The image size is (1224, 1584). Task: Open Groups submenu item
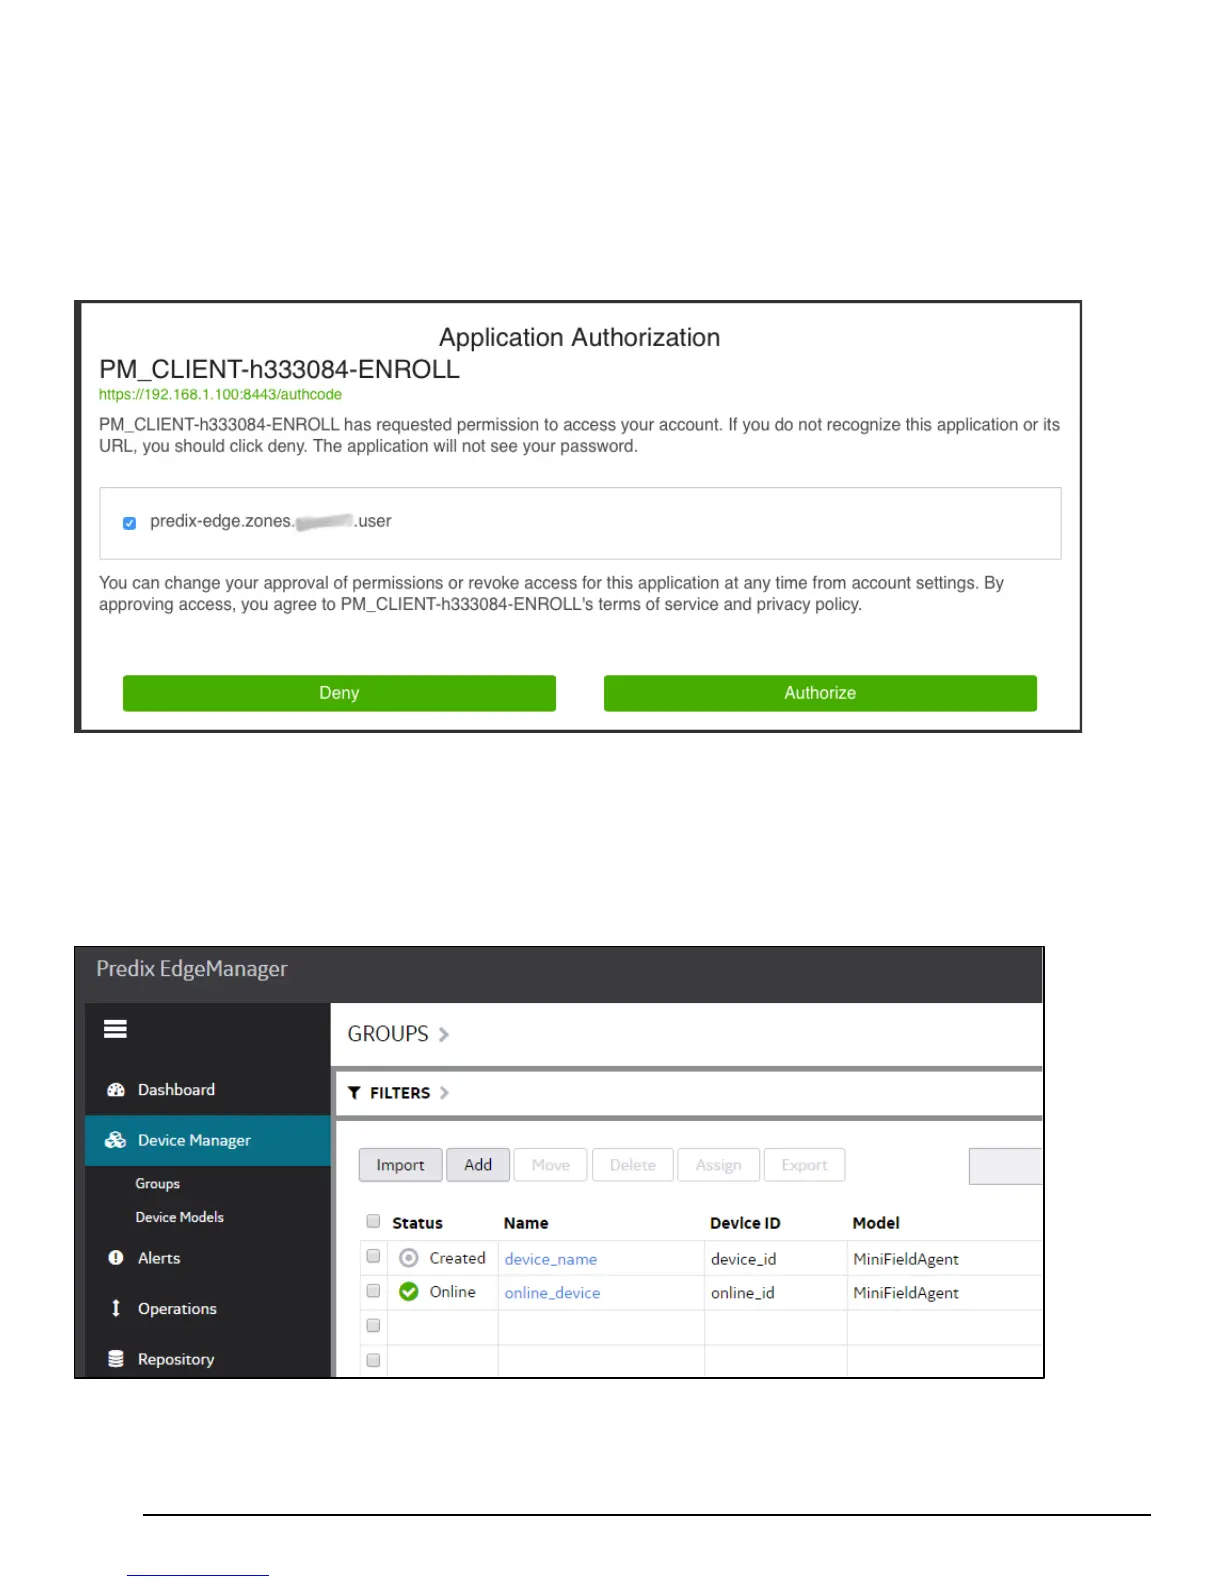click(x=158, y=1183)
